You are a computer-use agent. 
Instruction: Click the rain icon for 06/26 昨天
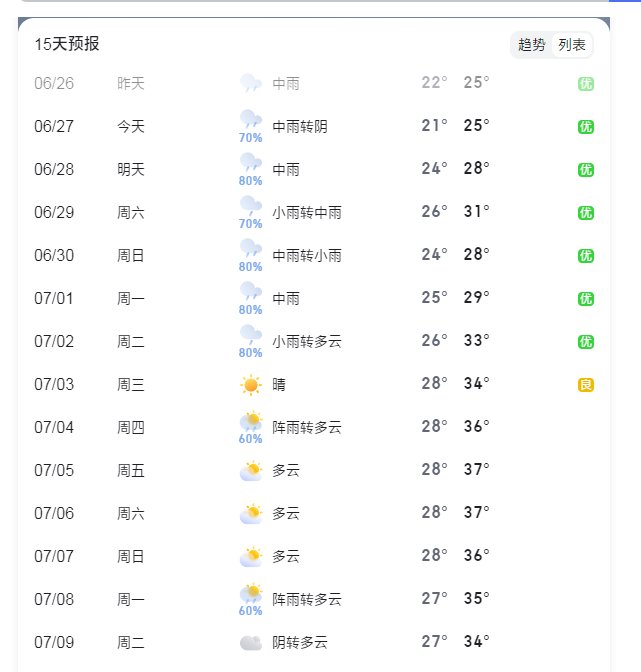250,83
